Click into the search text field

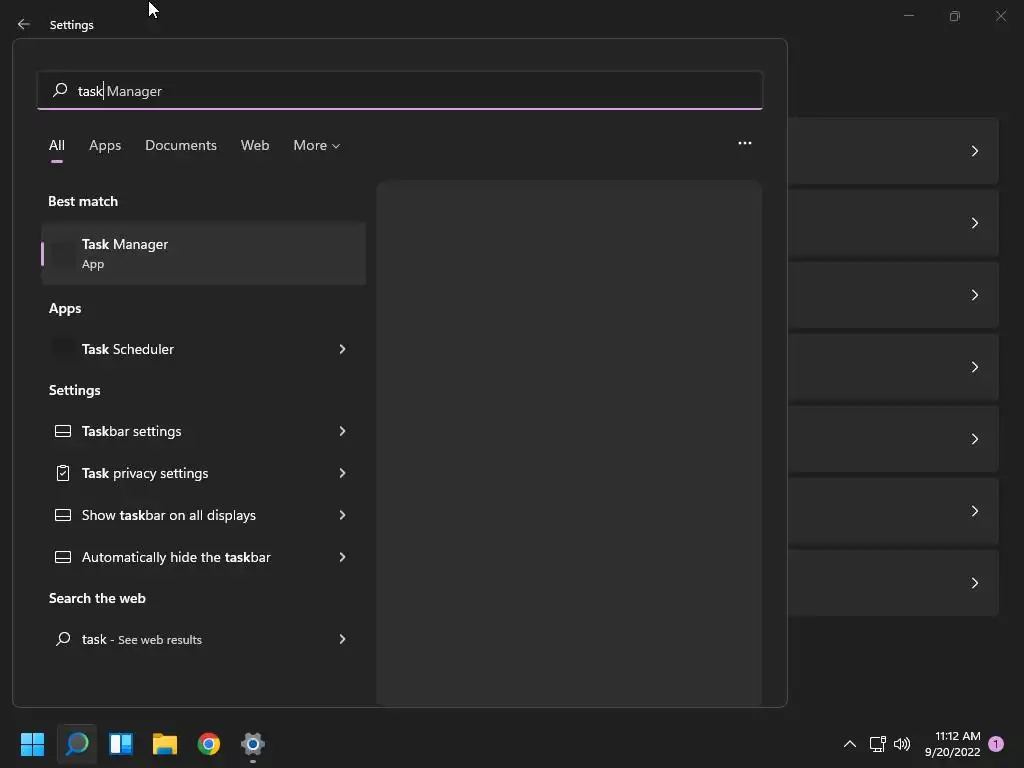[400, 91]
